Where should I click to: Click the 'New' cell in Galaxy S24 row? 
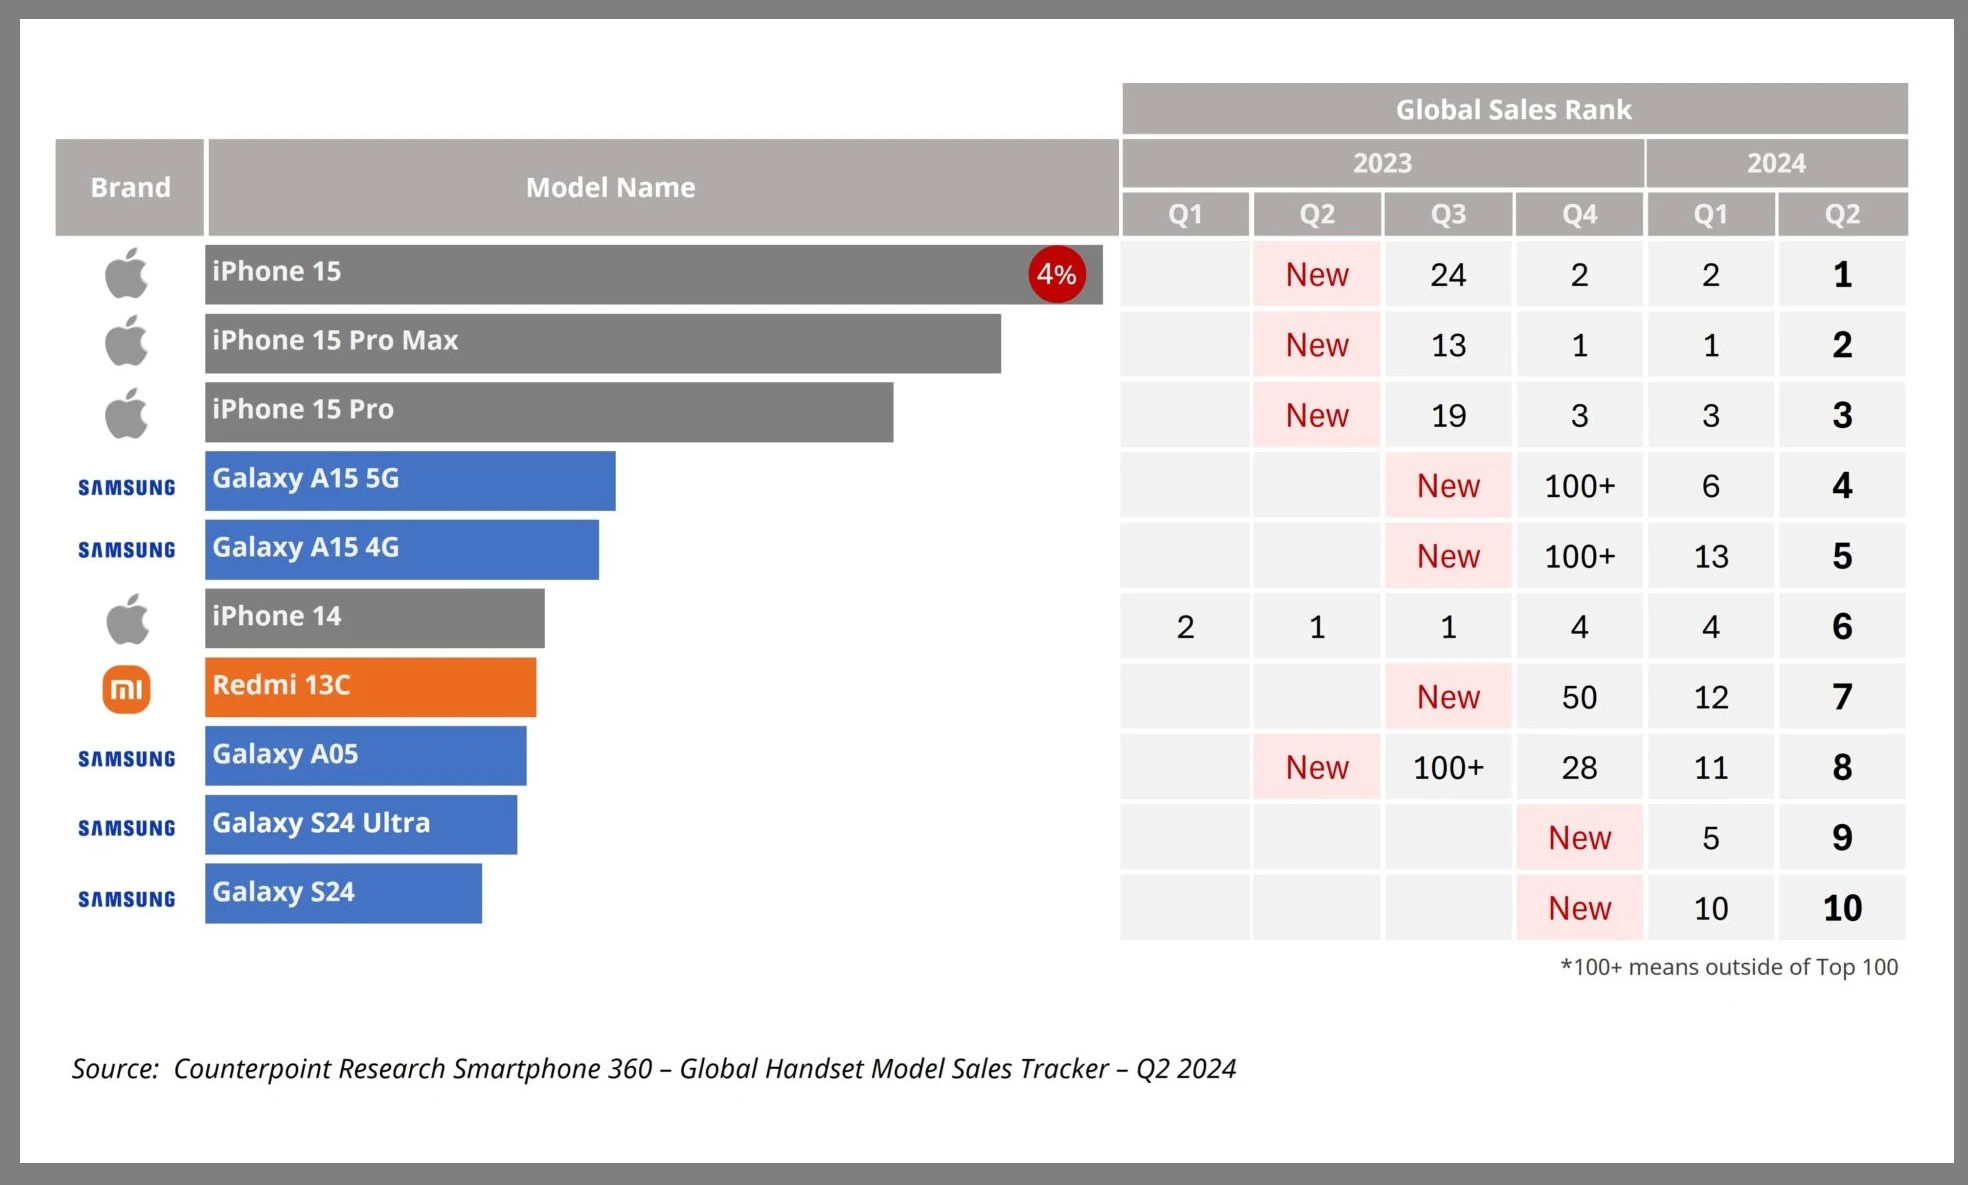click(x=1580, y=908)
